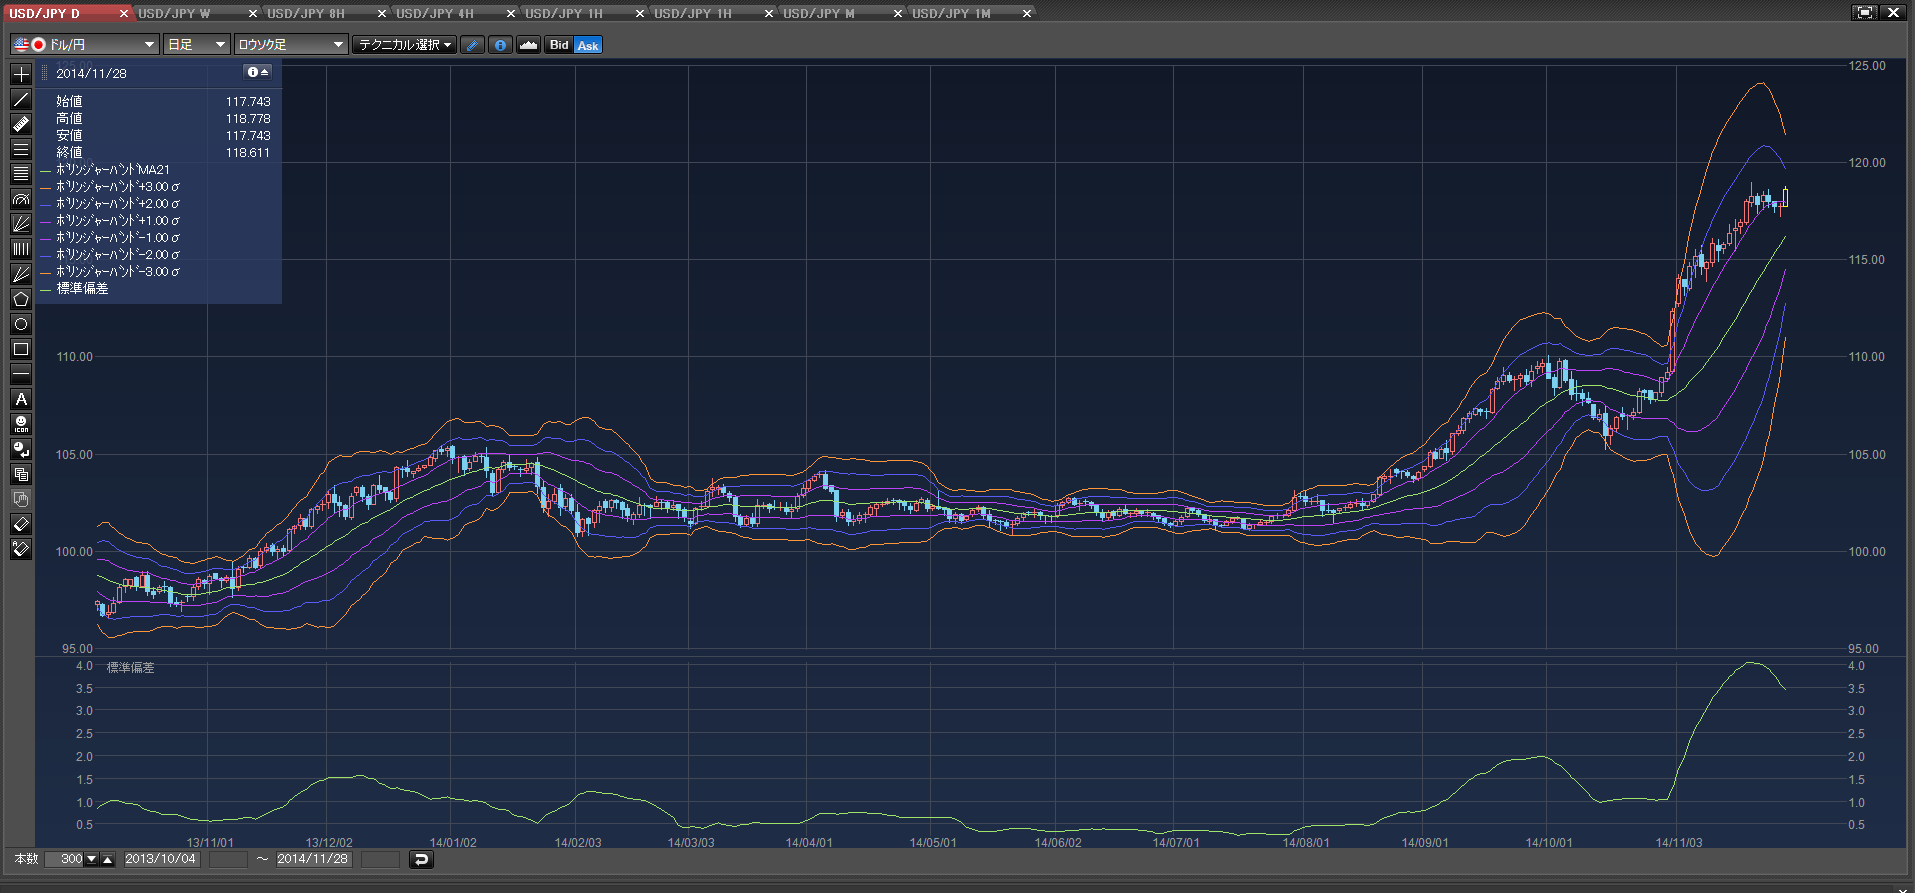Click the ボリンジャーバンド+2.00σ legend entry

point(118,204)
